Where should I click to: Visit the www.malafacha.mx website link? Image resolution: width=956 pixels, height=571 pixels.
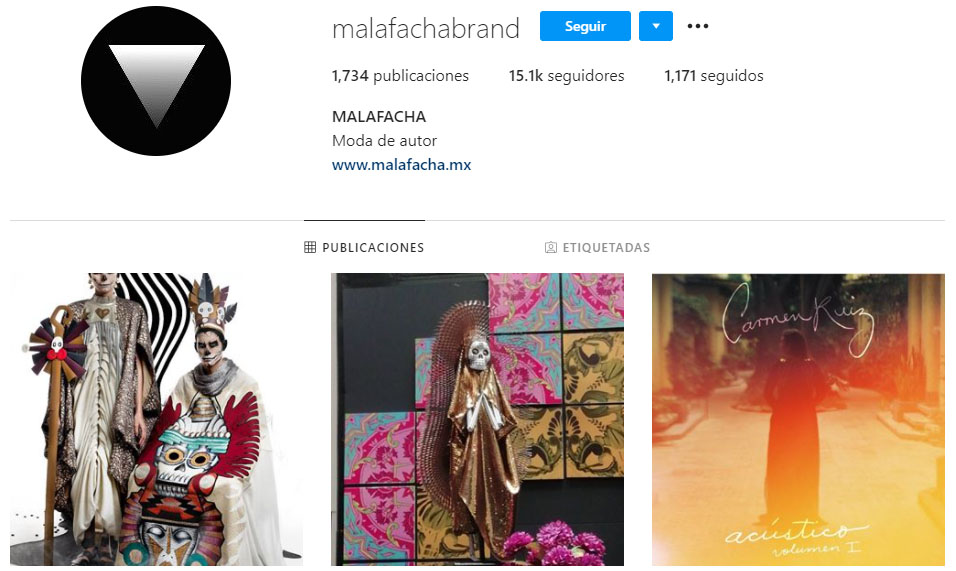[x=401, y=165]
